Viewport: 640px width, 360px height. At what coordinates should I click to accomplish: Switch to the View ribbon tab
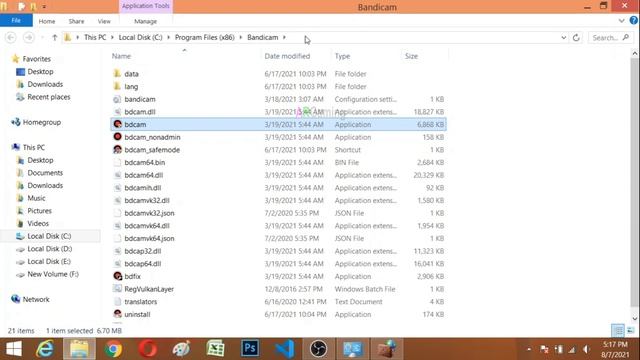pos(104,21)
